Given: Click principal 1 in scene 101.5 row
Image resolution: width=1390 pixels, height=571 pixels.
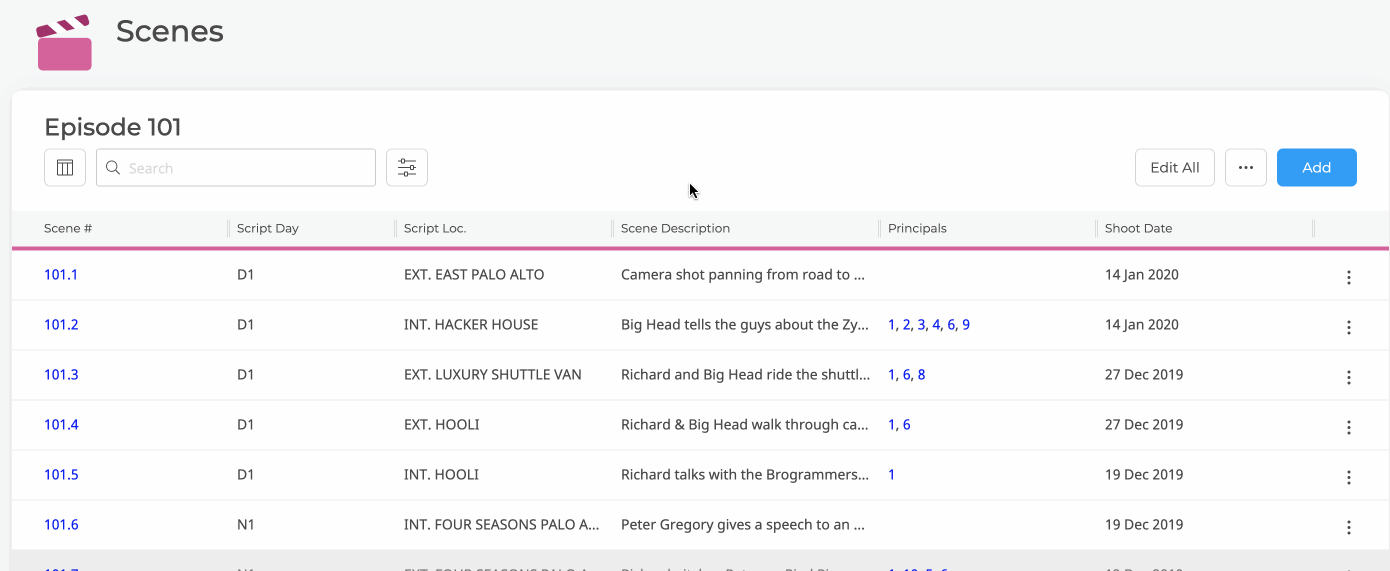Looking at the screenshot, I should [891, 474].
